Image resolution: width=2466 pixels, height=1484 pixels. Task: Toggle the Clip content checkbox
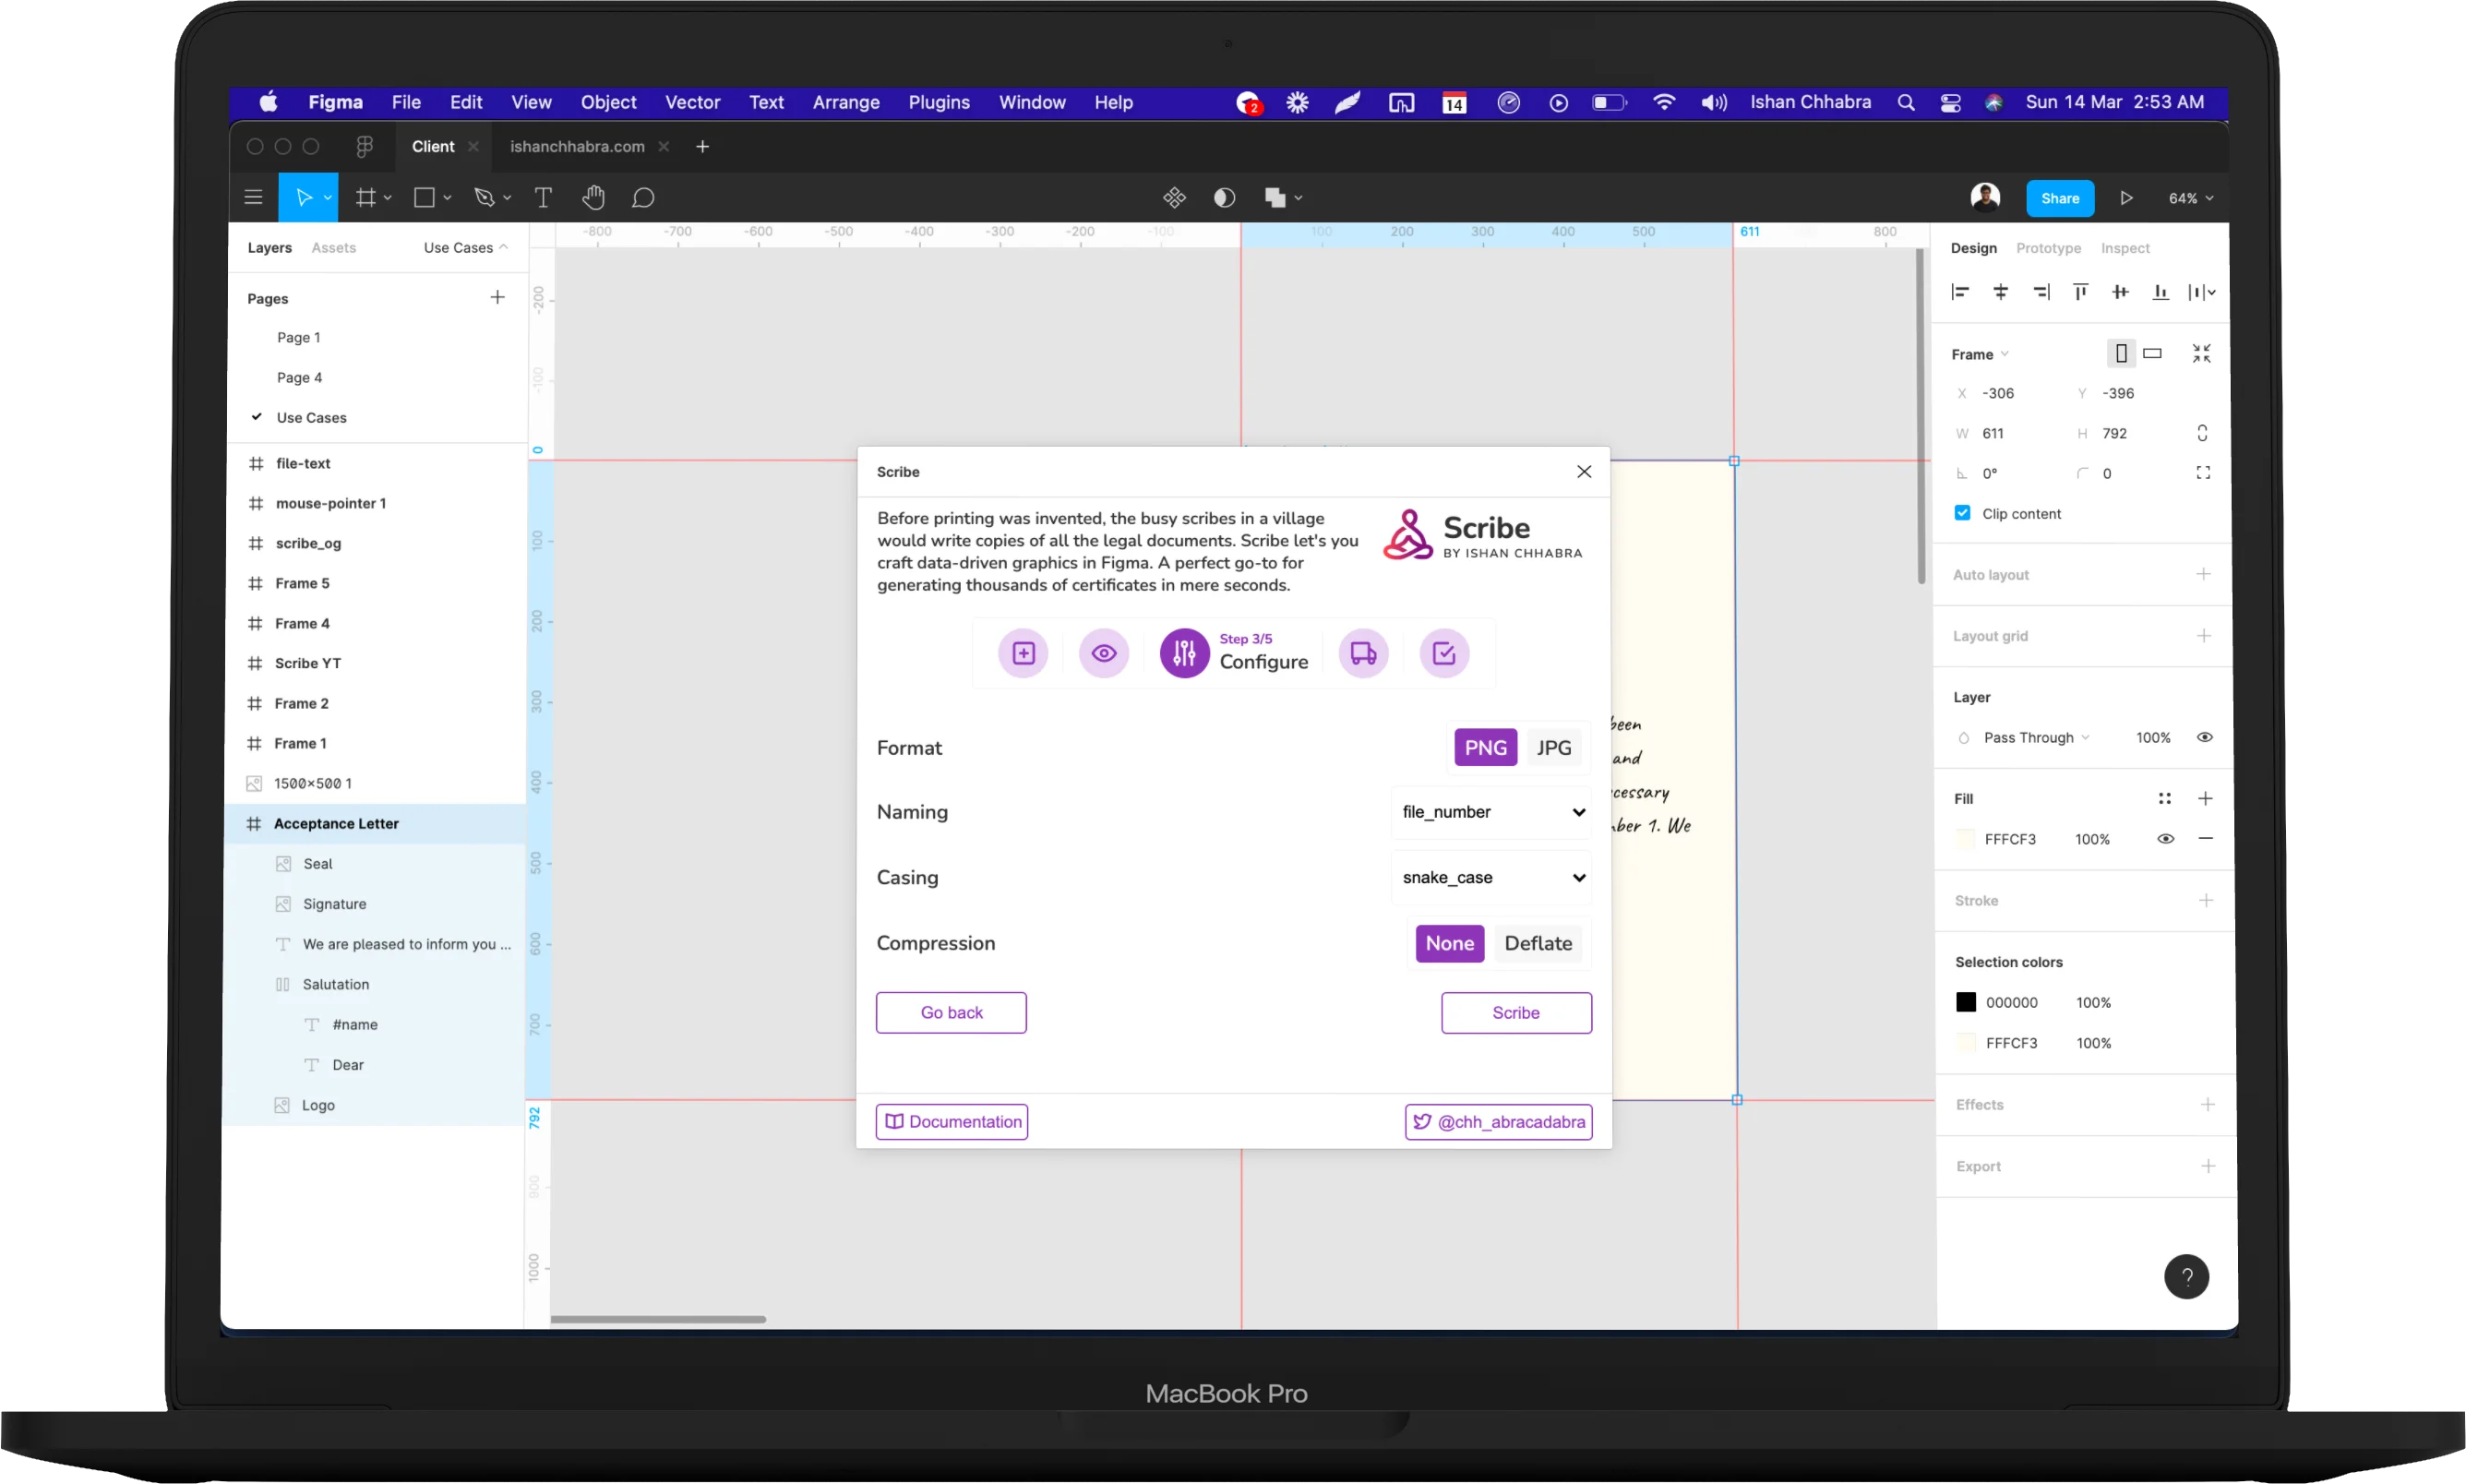point(1962,513)
